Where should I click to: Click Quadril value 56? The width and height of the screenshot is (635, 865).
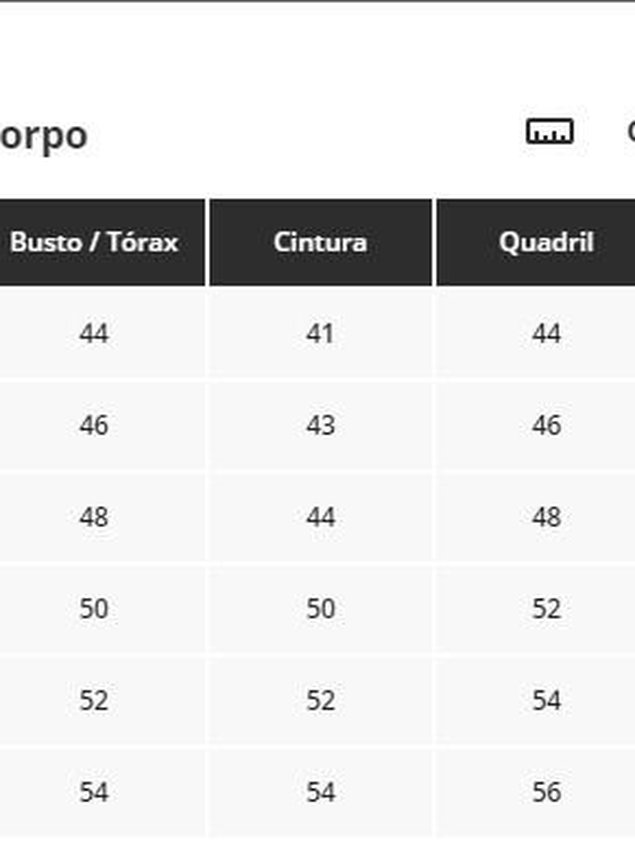(x=547, y=792)
